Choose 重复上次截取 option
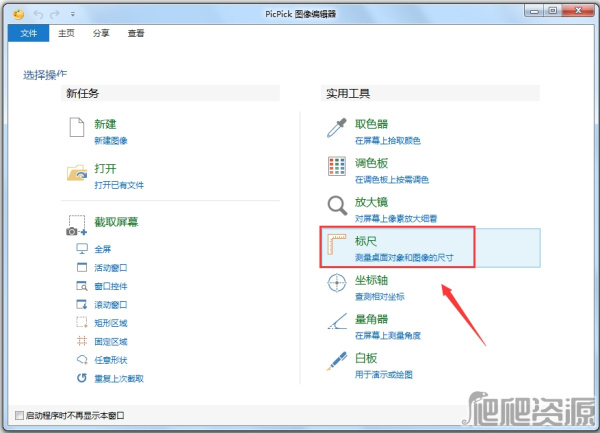The width and height of the screenshot is (600, 433). click(x=119, y=379)
